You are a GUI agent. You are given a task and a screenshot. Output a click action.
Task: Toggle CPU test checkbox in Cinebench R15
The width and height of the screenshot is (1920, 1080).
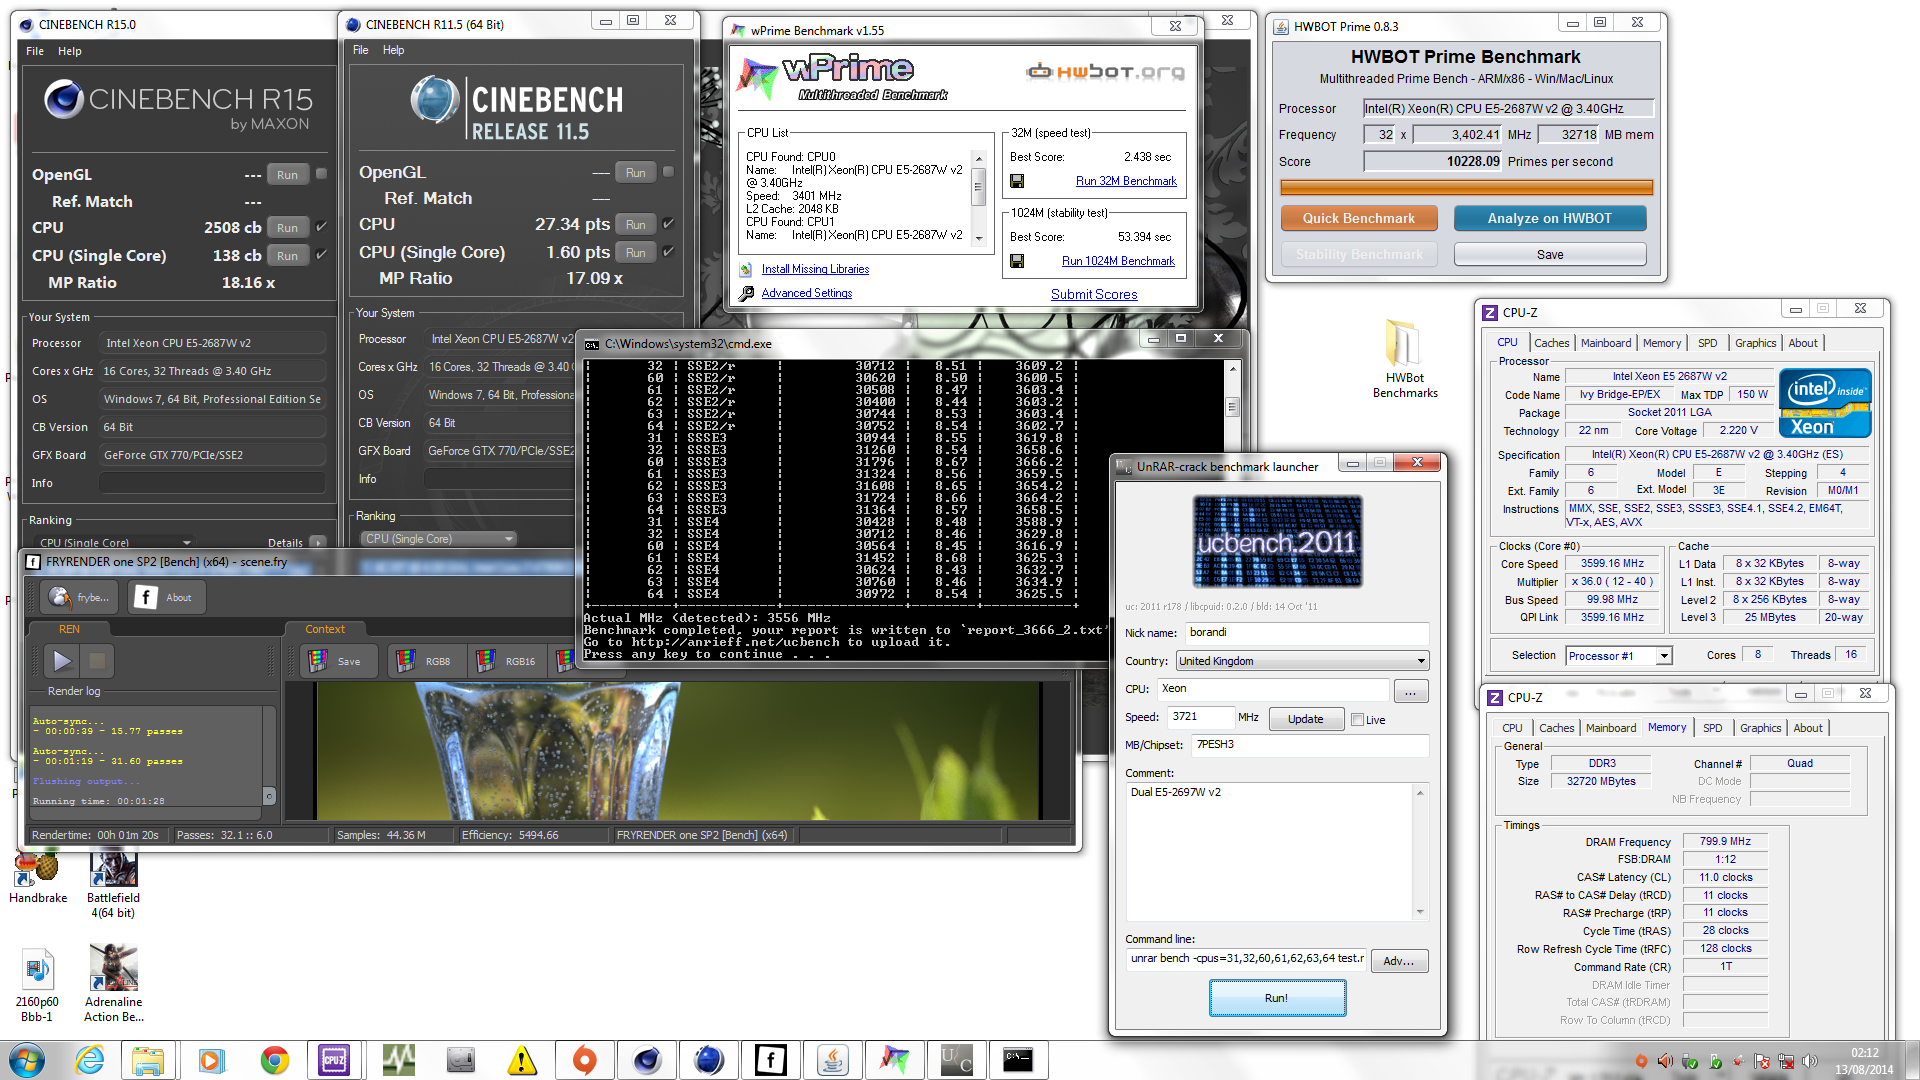[x=322, y=227]
